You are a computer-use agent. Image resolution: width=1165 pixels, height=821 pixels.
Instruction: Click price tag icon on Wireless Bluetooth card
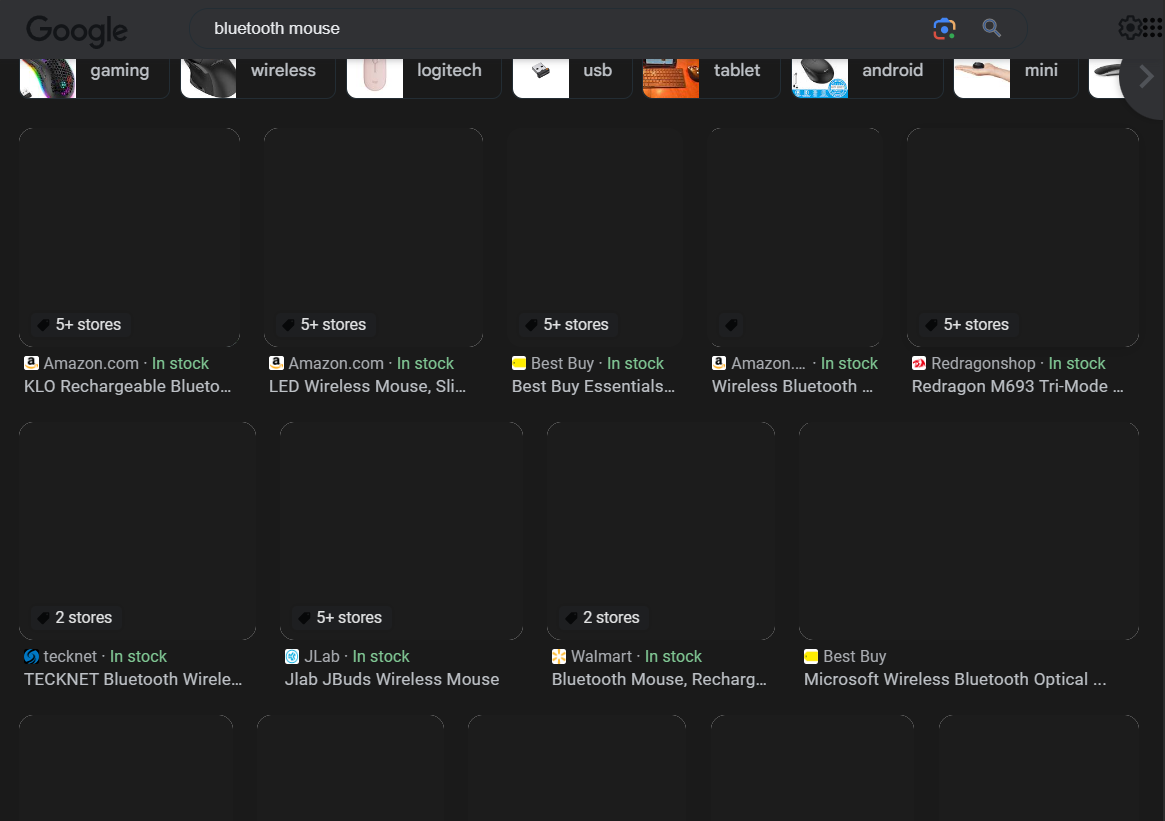pos(731,325)
